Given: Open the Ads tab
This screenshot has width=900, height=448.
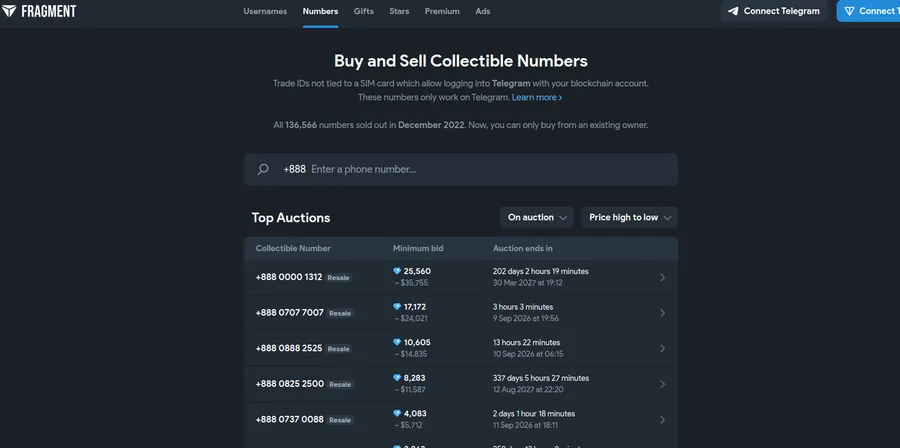Looking at the screenshot, I should coord(483,11).
